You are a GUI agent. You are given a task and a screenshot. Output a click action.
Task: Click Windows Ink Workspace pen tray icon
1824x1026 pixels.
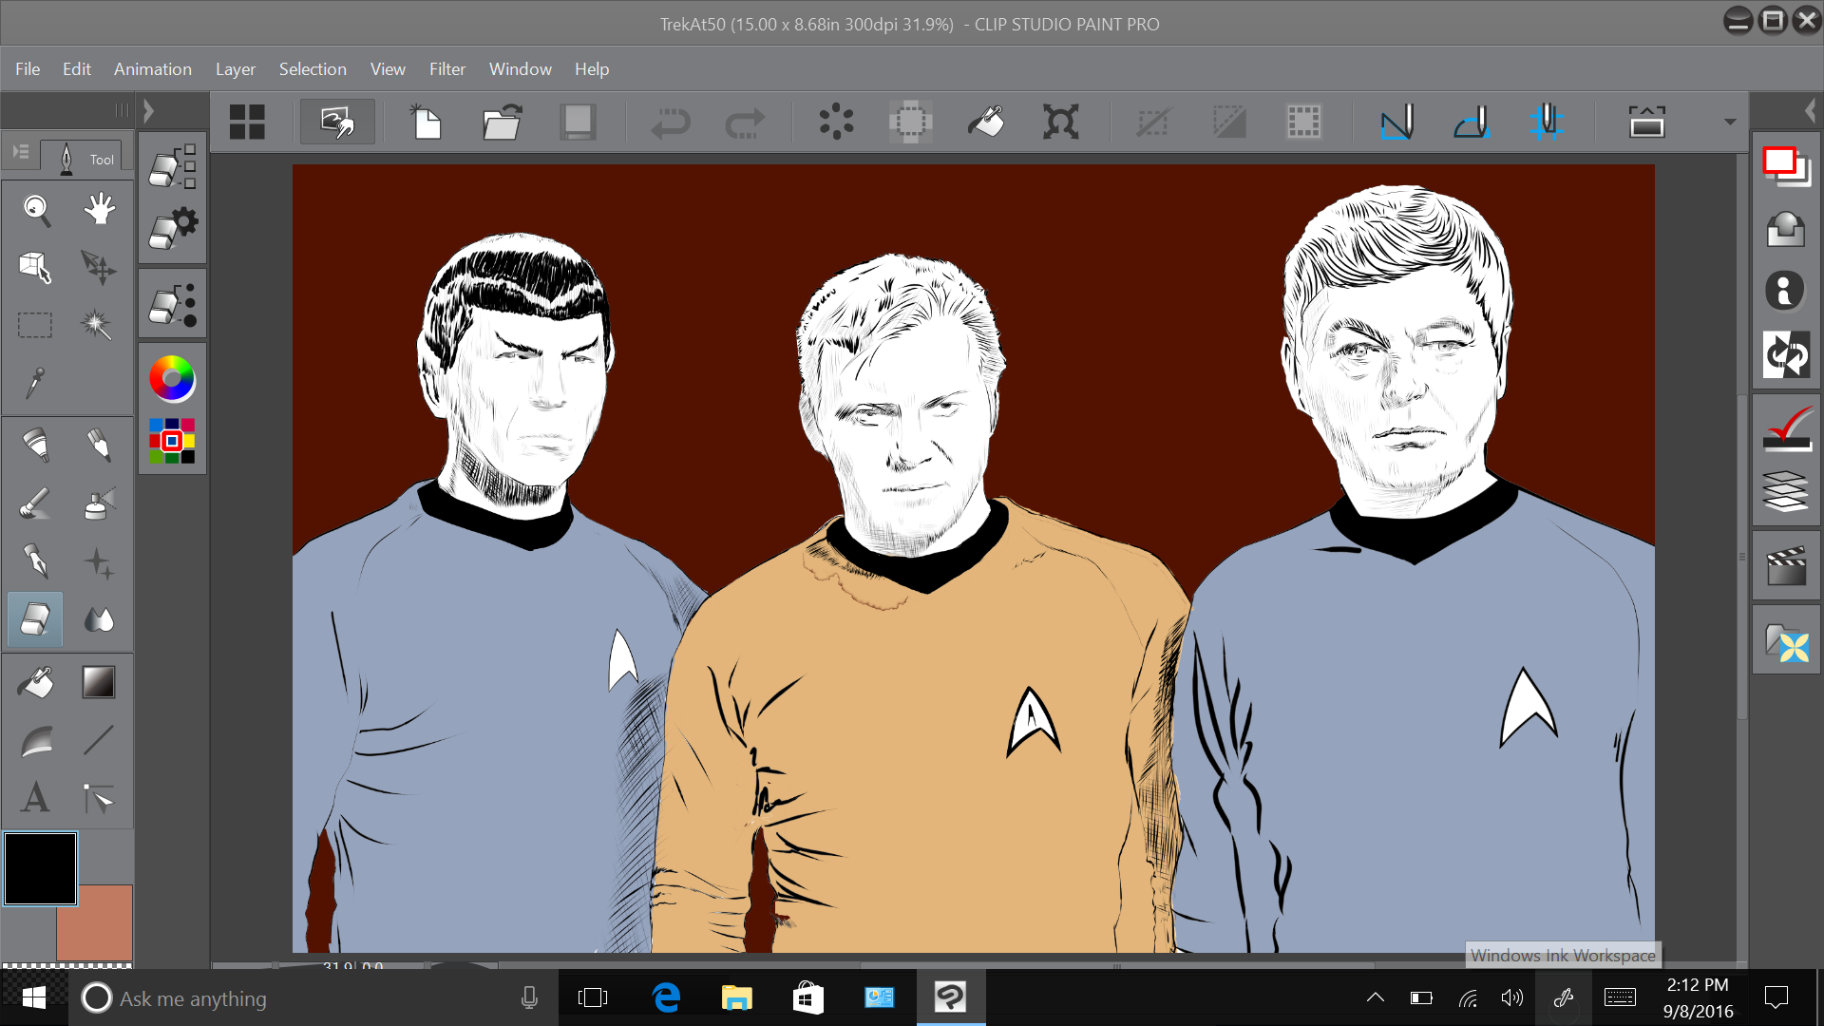tap(1563, 997)
